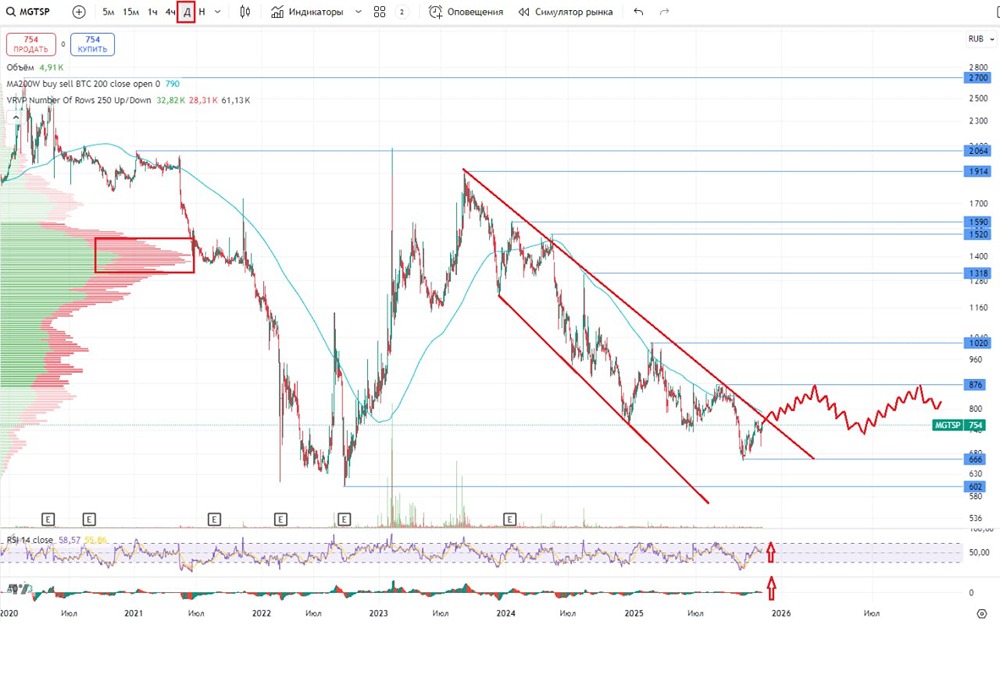Screen dimensions: 1000x675
Task: Switch to the 5м timeframe
Action: [x=108, y=11]
